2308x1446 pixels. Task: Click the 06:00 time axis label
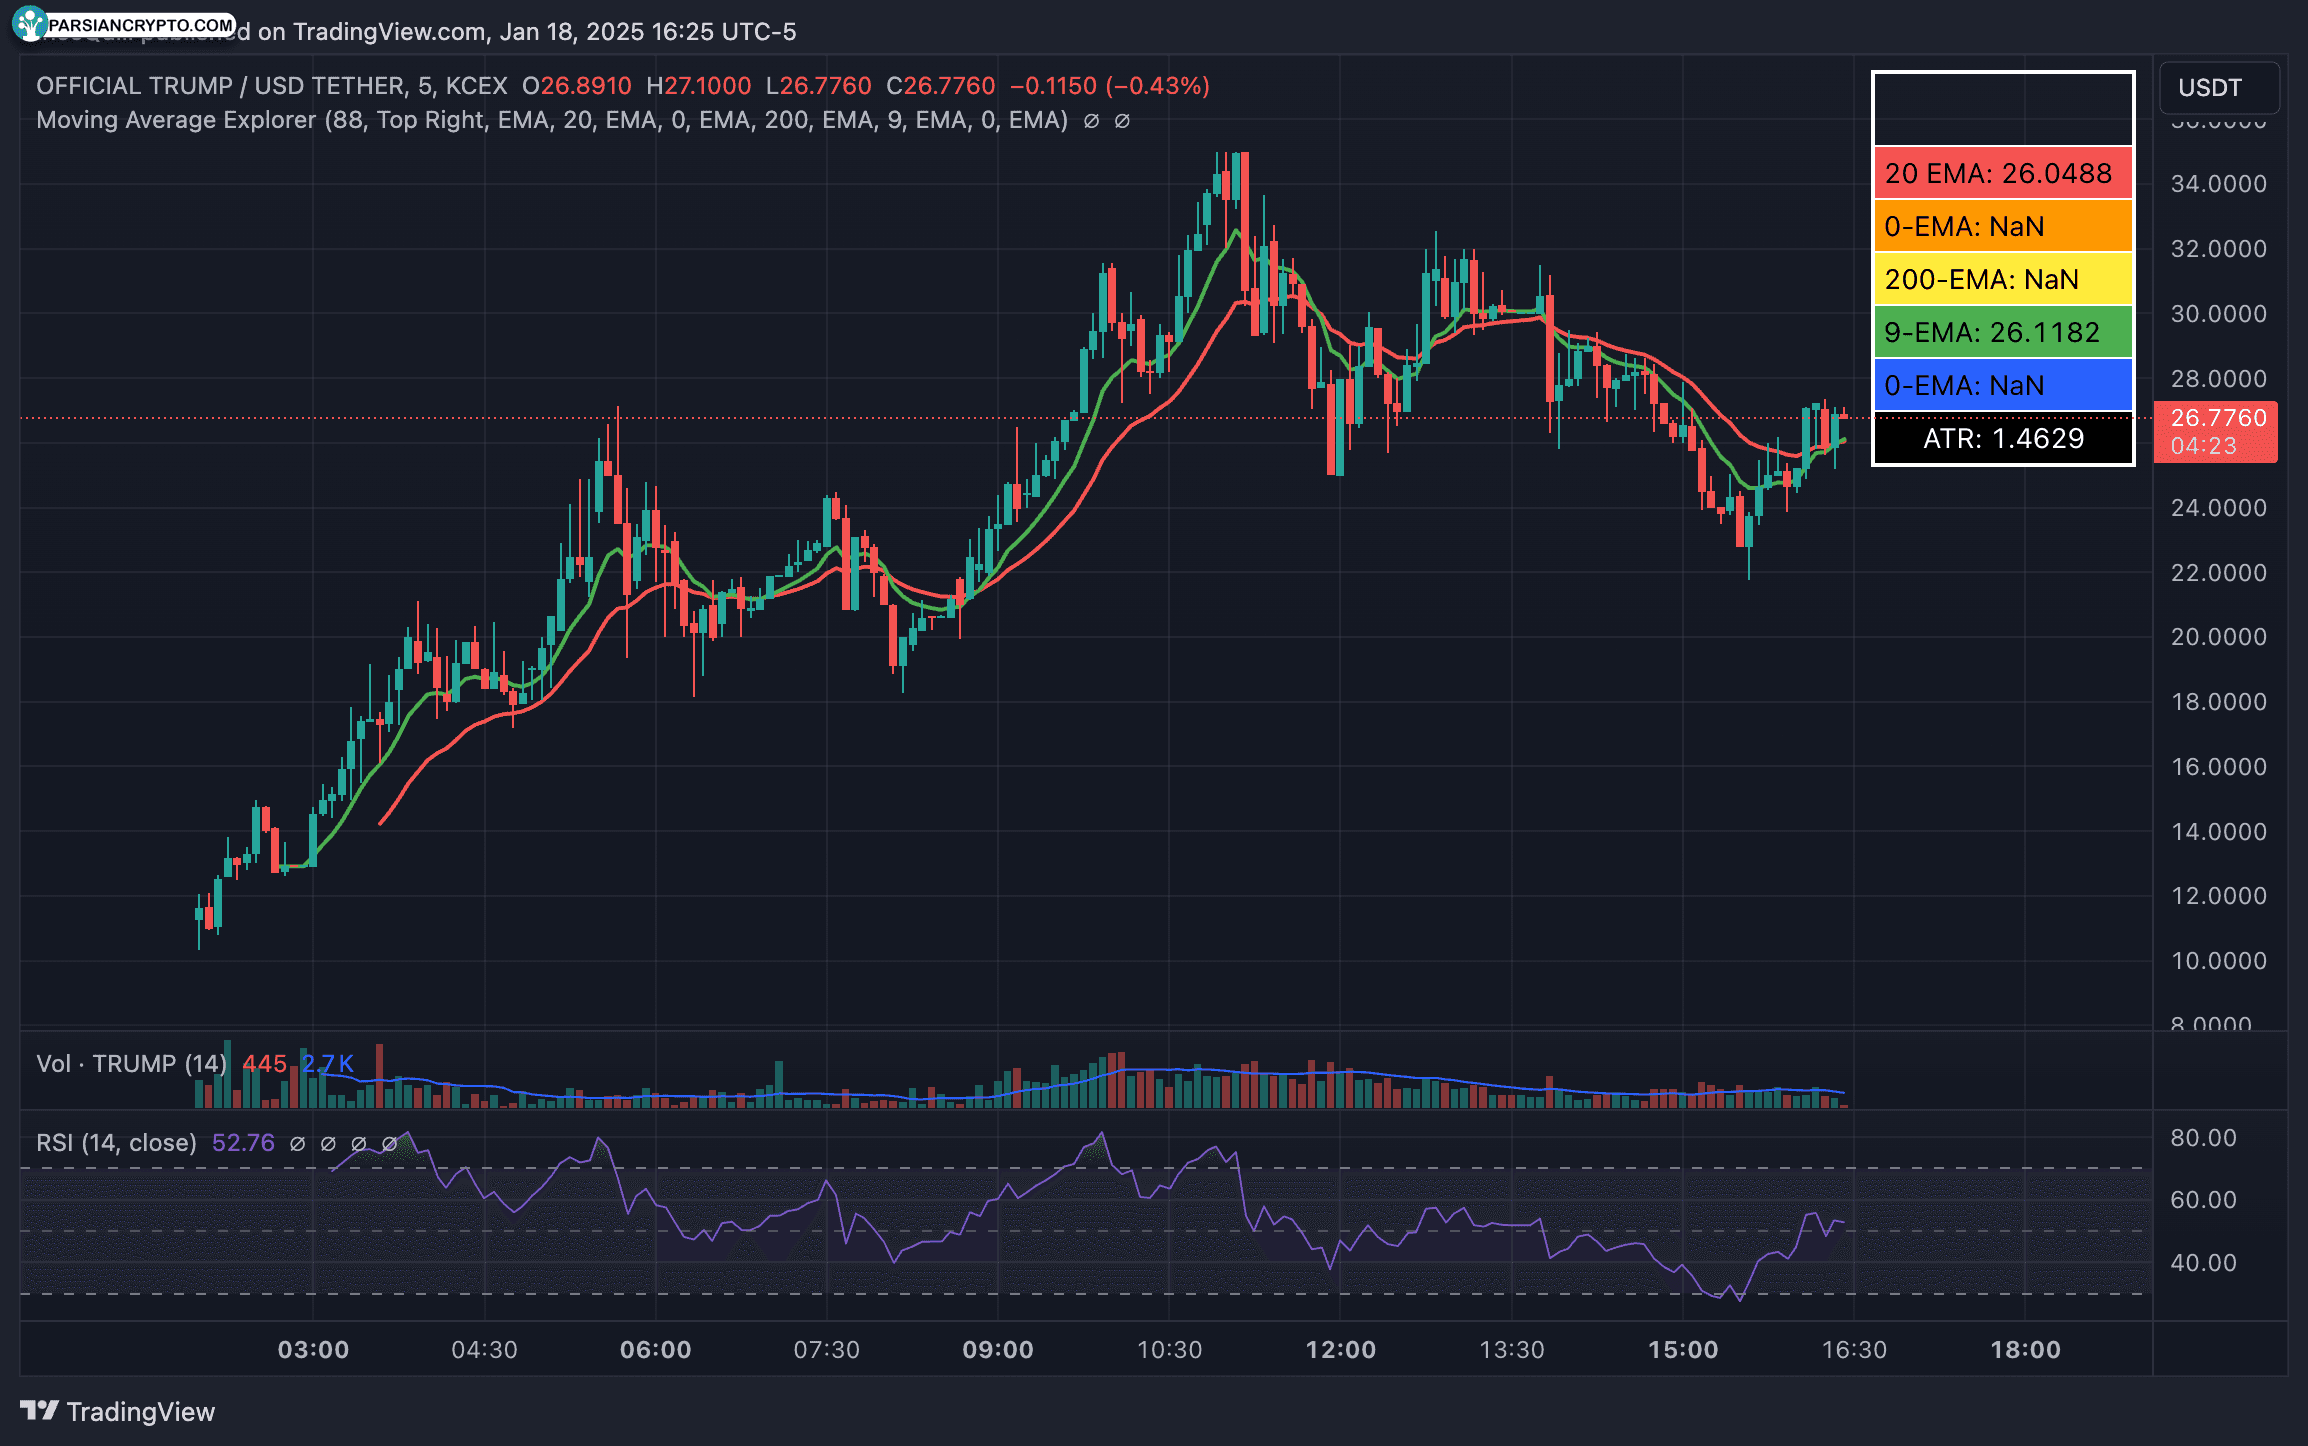[655, 1350]
